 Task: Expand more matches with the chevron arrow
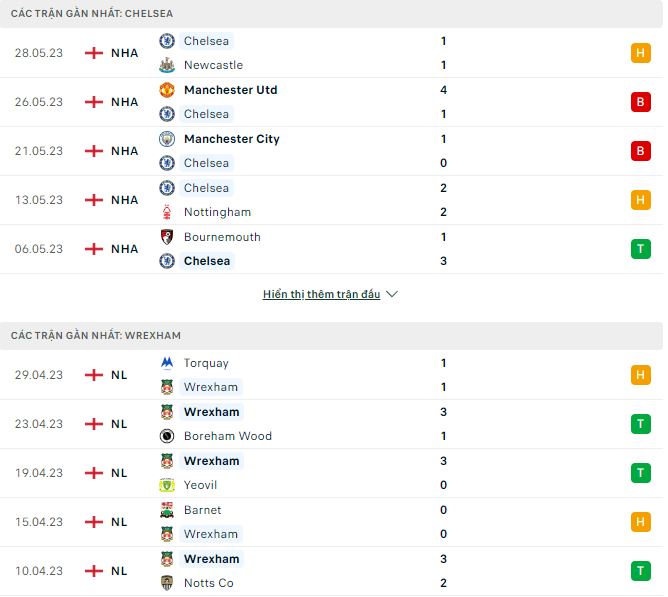[x=392, y=295]
